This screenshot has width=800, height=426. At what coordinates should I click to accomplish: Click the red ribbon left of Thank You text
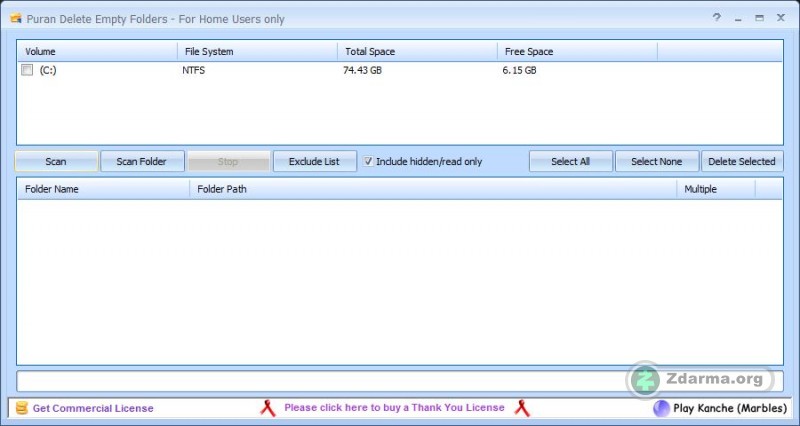268,408
